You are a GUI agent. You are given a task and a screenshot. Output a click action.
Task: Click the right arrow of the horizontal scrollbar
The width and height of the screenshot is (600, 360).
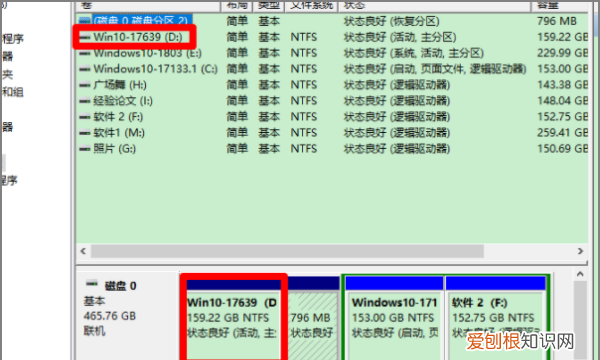[580, 251]
